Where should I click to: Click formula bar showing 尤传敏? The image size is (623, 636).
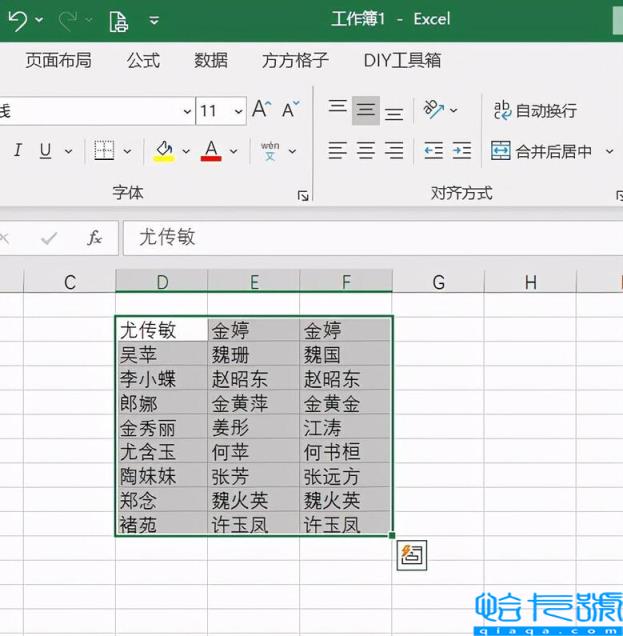pos(373,238)
